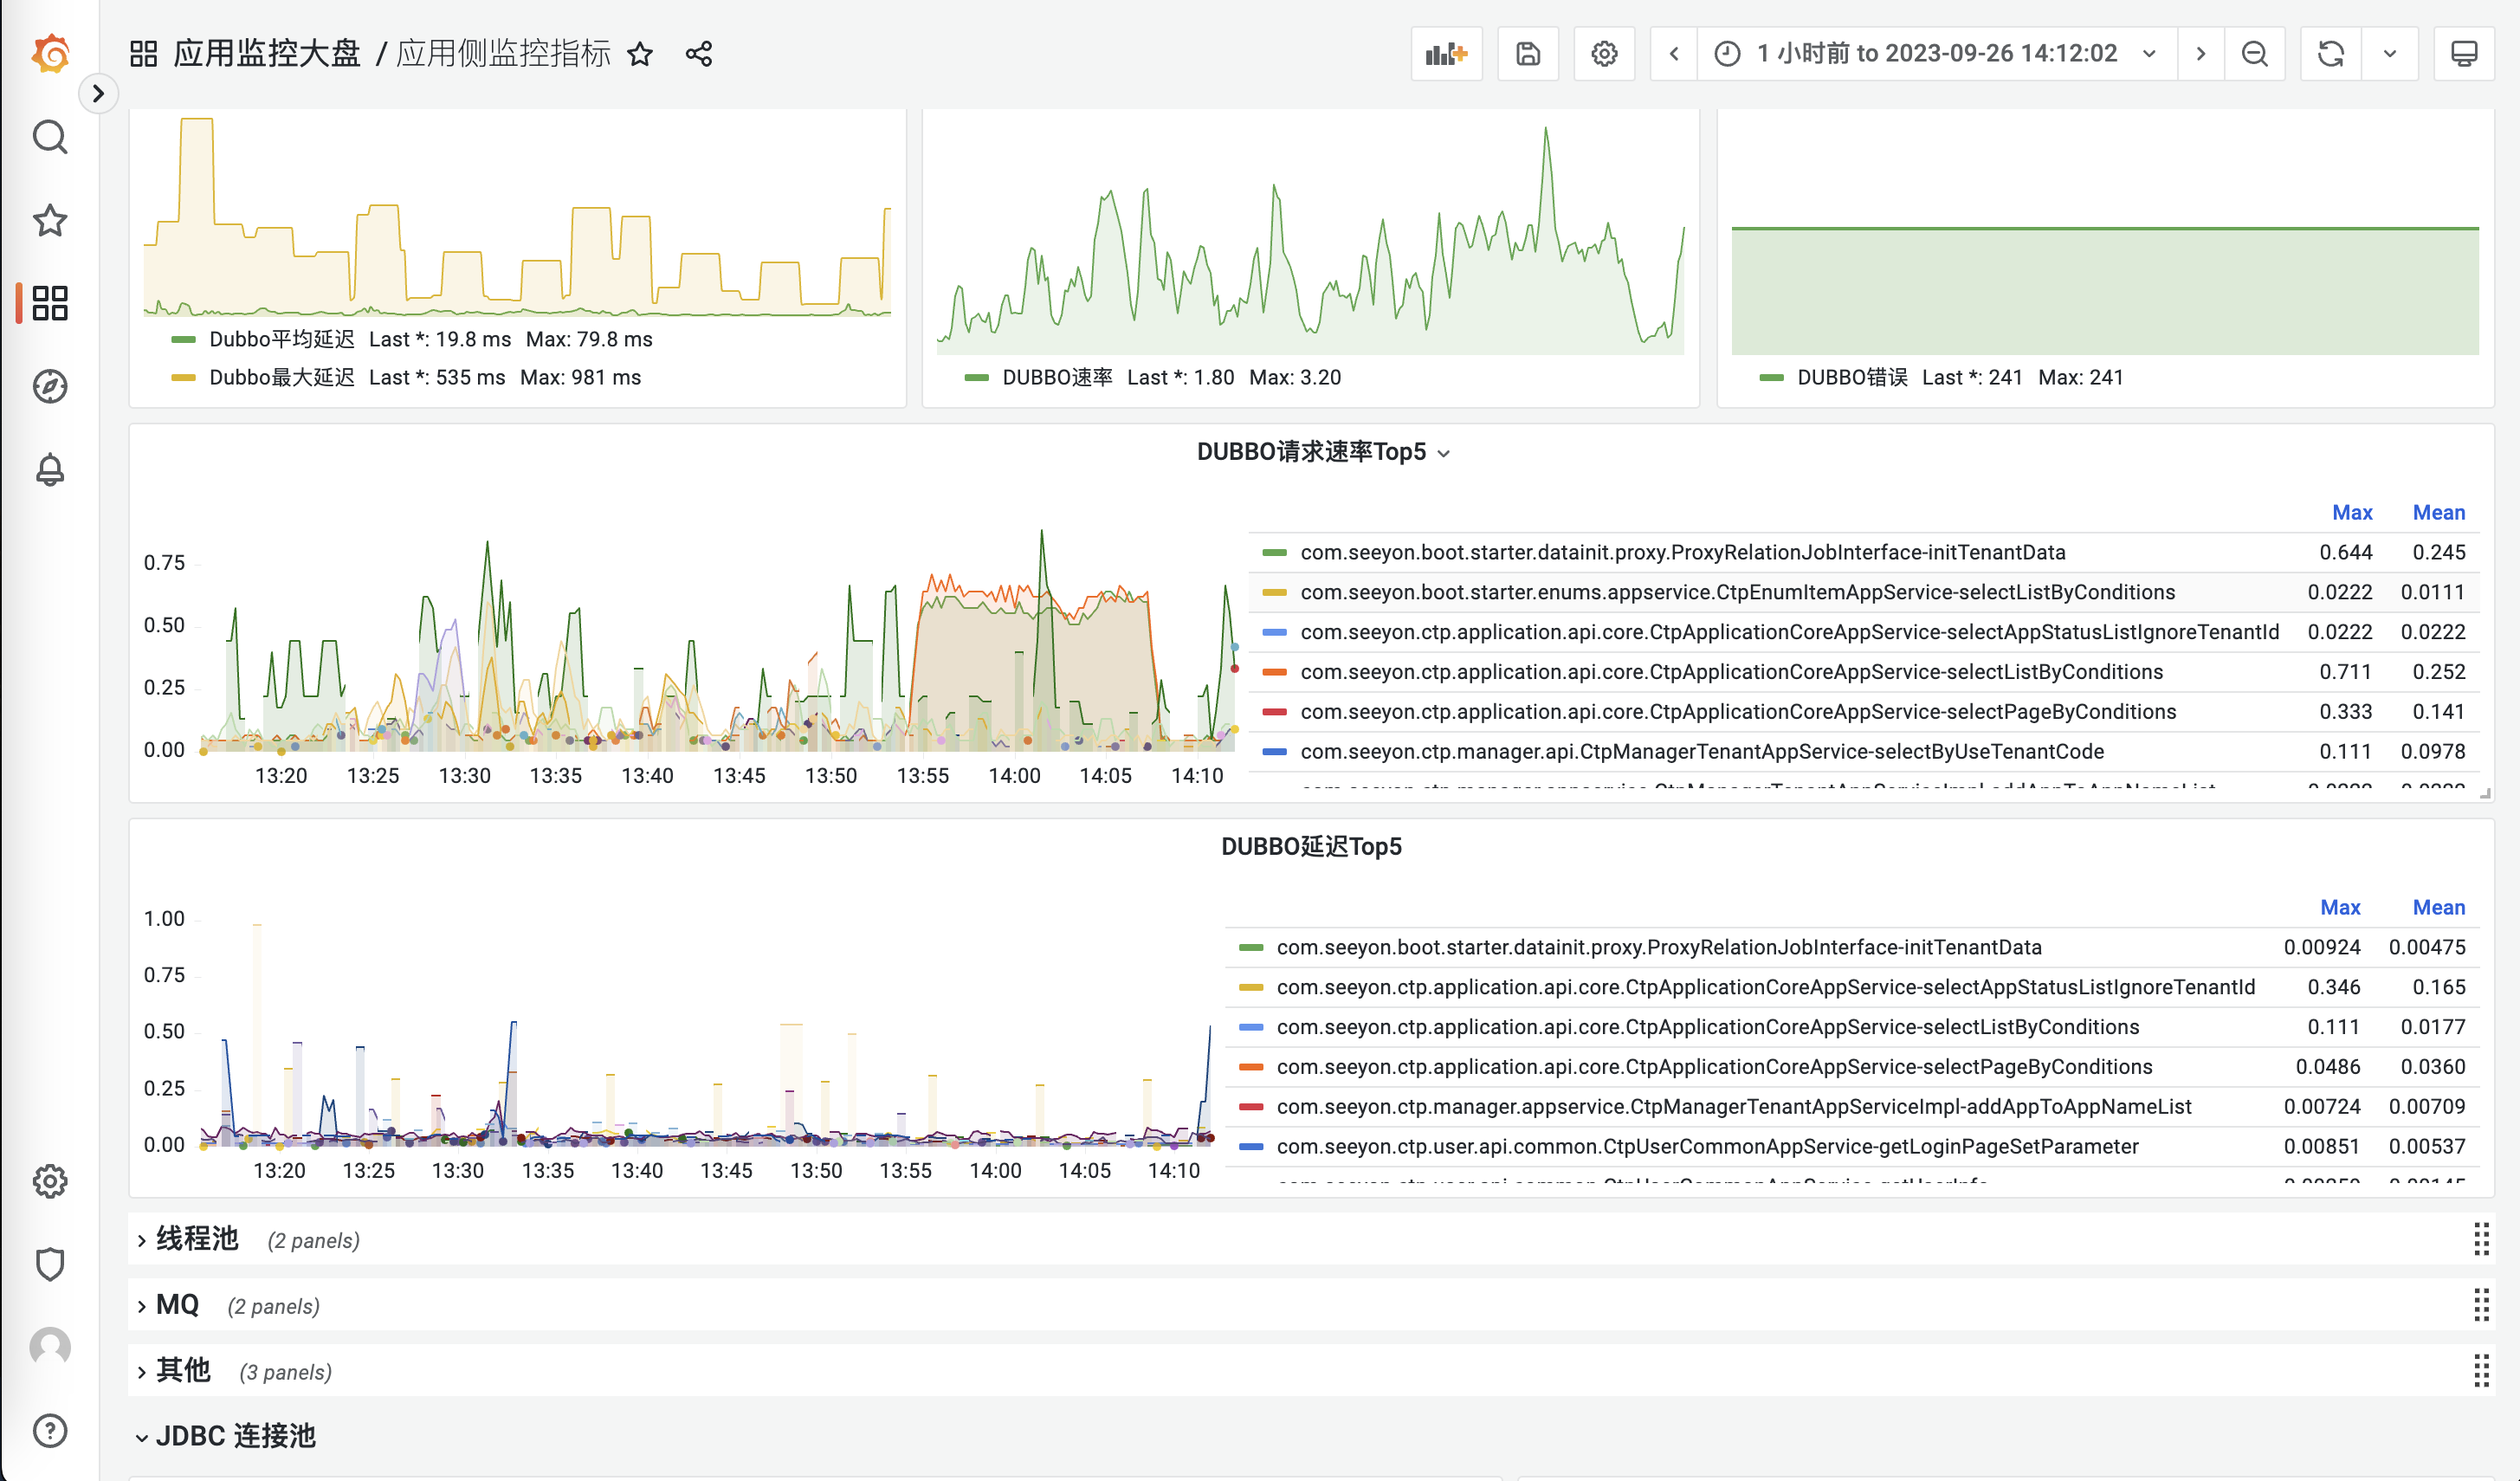Click red swatch of addAppToAppNameList series

[1251, 1107]
